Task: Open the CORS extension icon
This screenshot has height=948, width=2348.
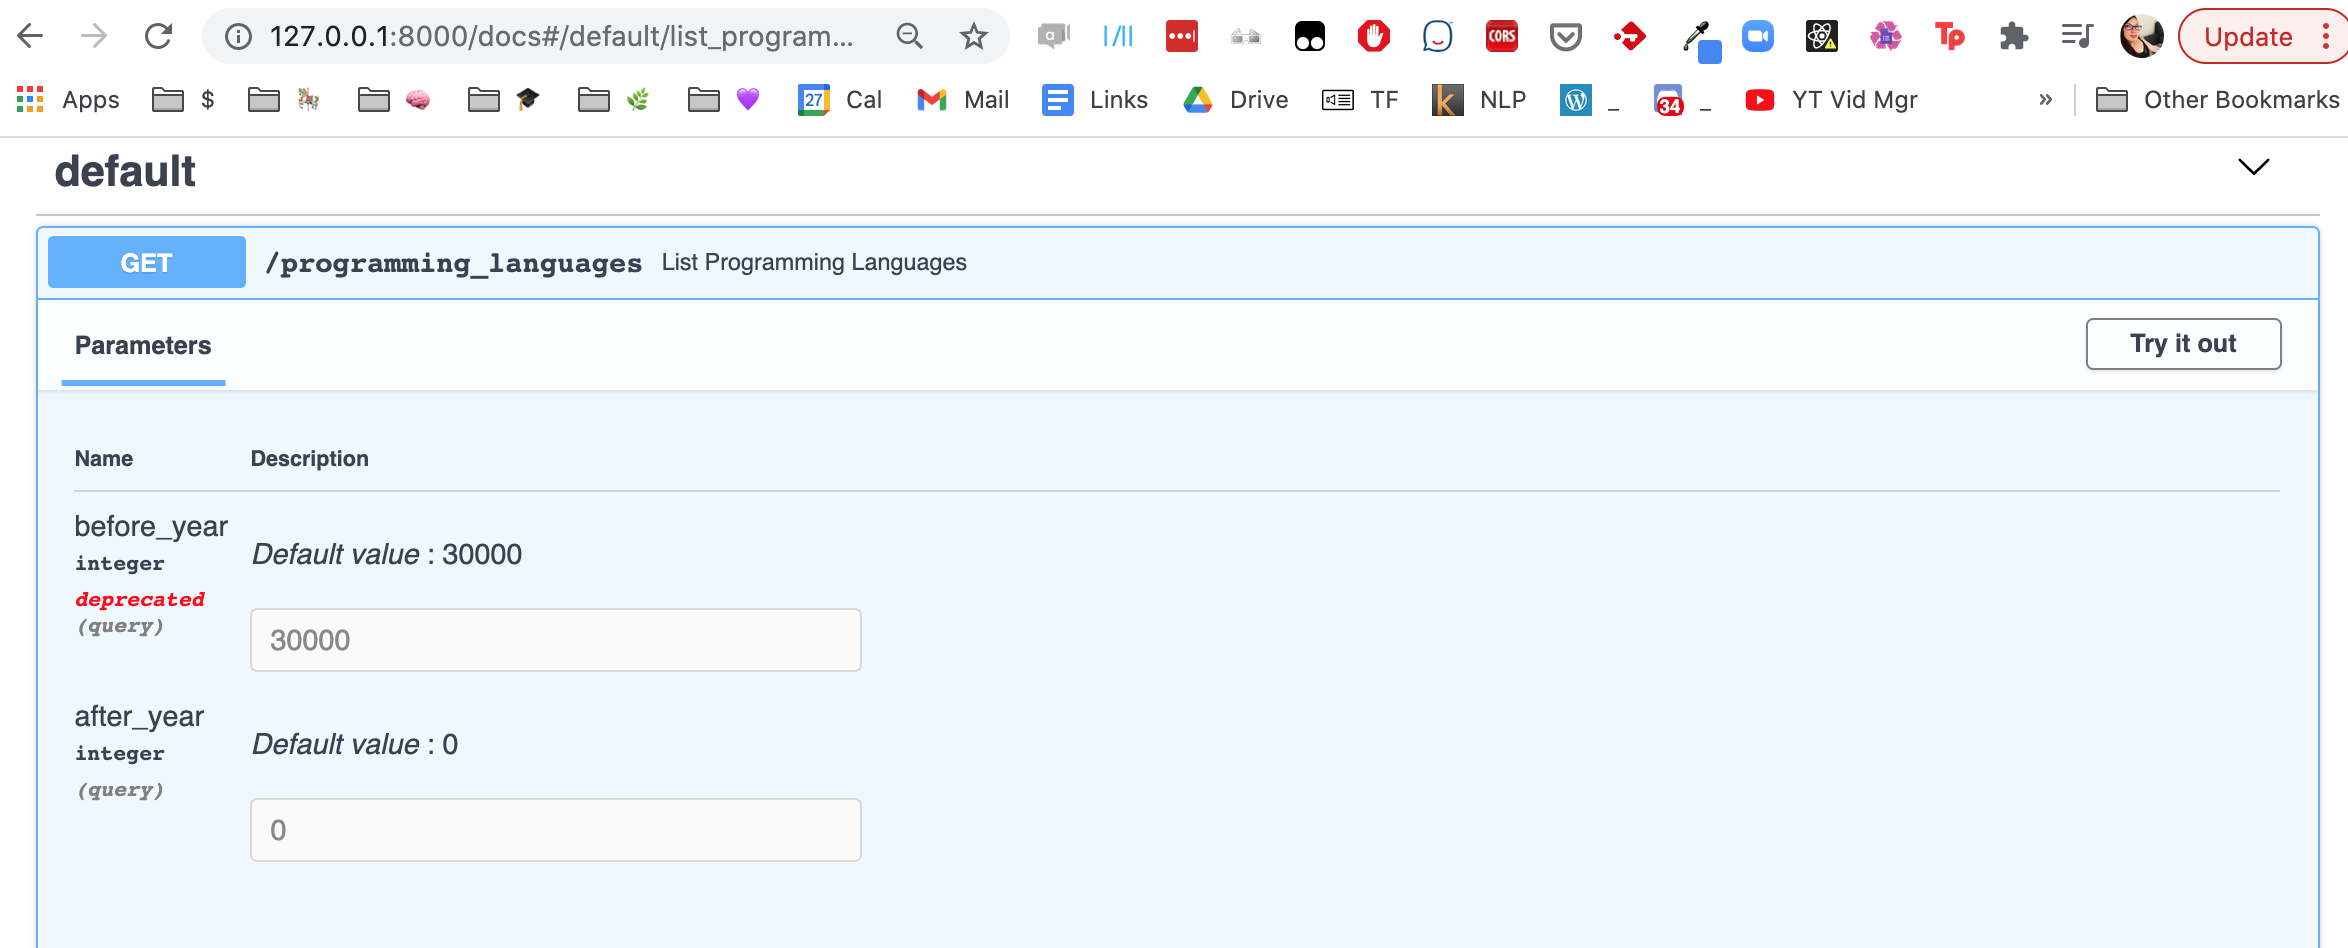Action: click(x=1501, y=36)
